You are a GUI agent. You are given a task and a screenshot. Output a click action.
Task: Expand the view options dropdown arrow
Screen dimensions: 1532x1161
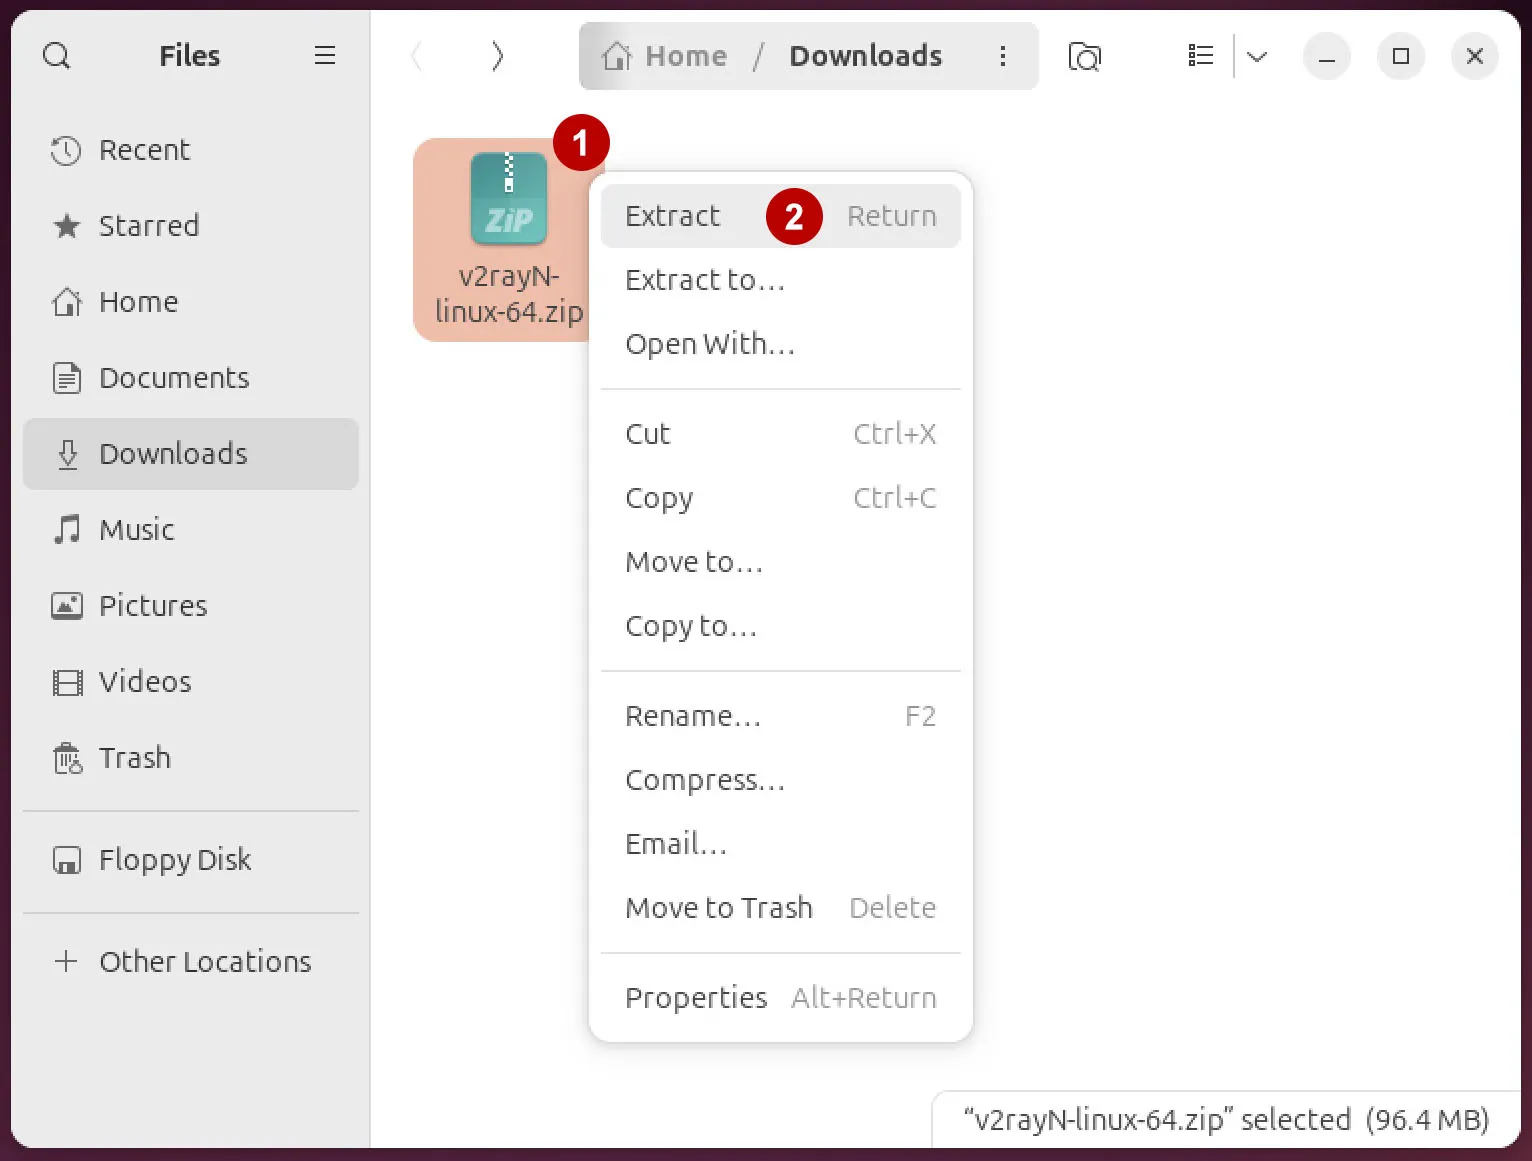1257,56
